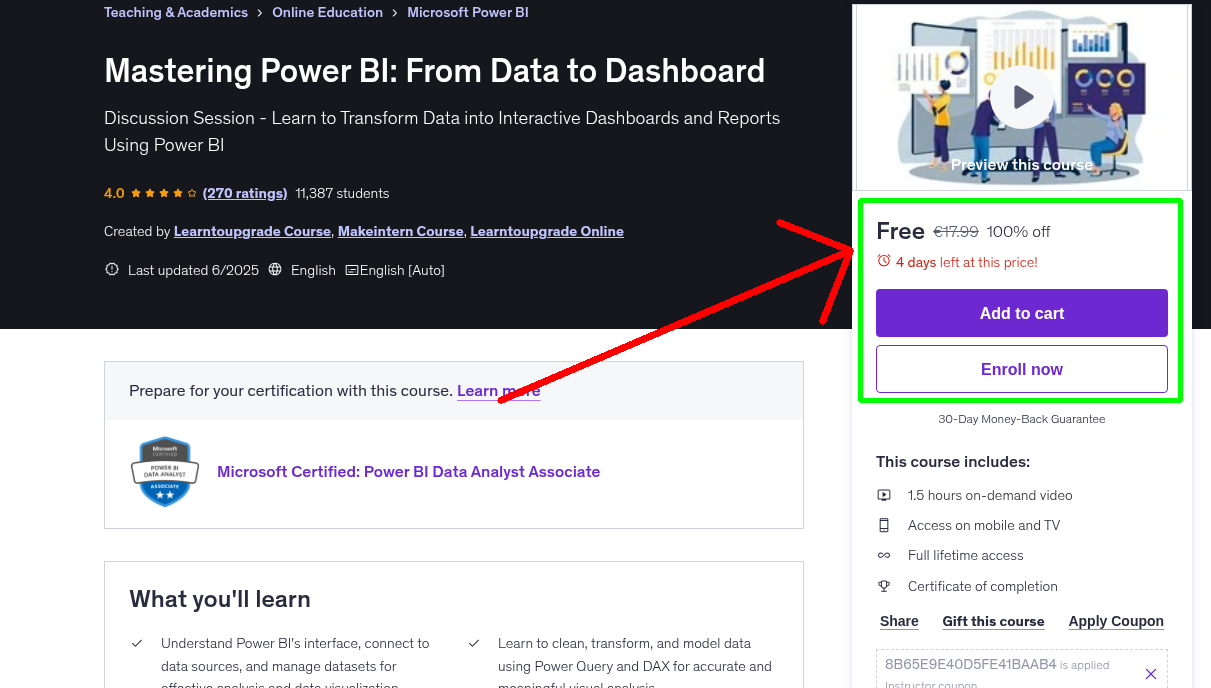Select the Power BI Data Analyst certification badge
This screenshot has width=1211, height=688.
click(164, 471)
